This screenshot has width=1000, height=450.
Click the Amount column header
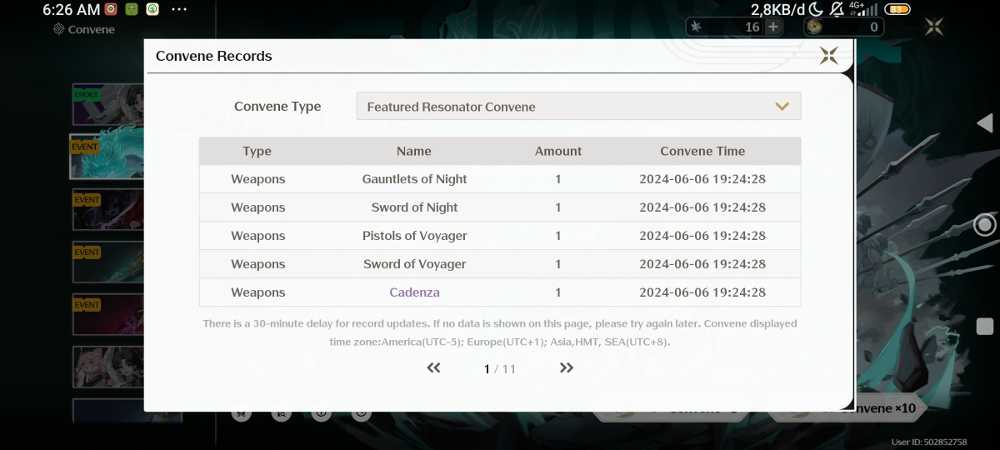click(558, 151)
